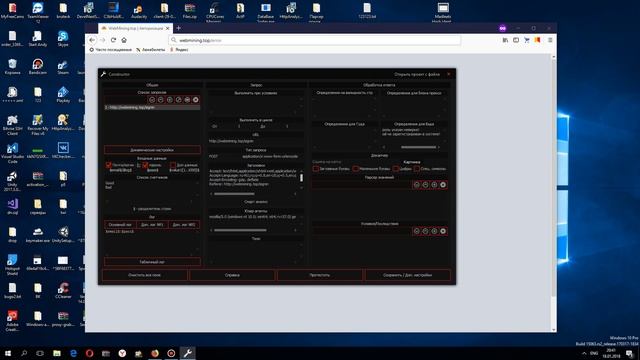This screenshot has width=640, height=360.
Task: Click the Firefox address bar
Action: [314, 40]
